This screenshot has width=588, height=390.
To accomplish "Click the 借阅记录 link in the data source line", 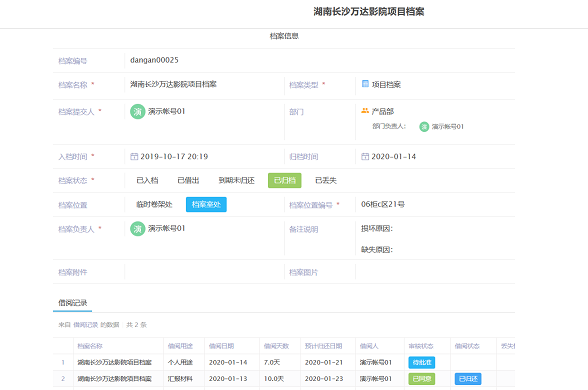I will coord(86,325).
